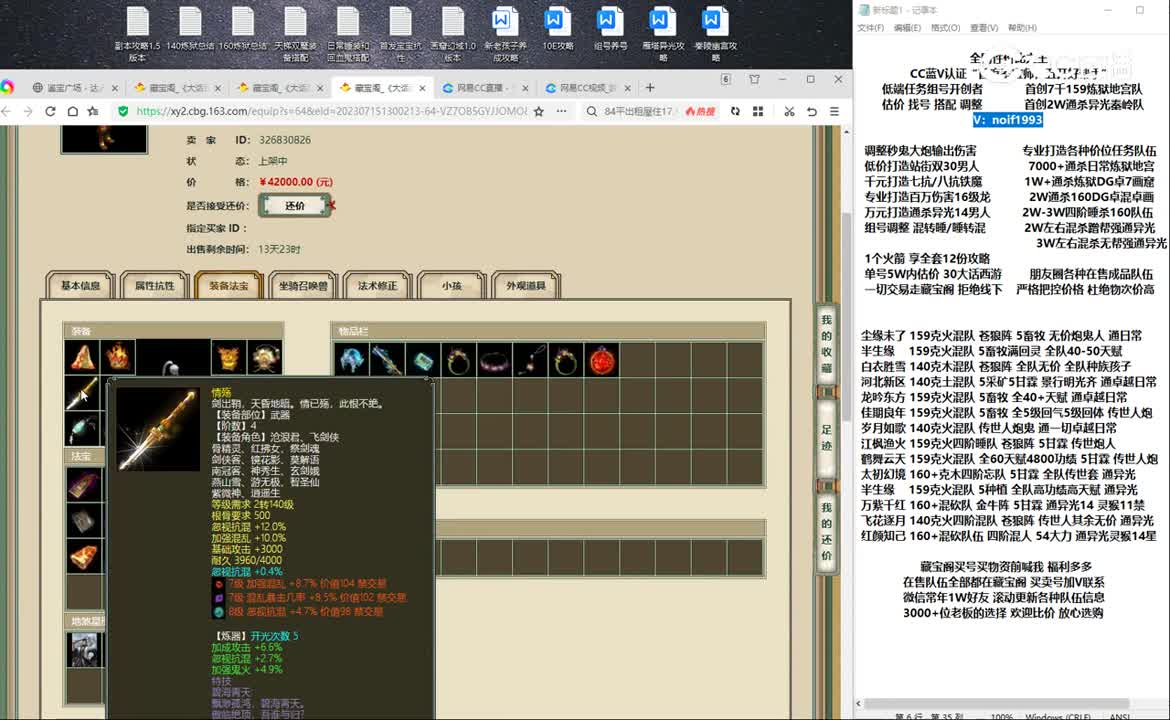The width and height of the screenshot is (1170, 720).
Task: Open Notepad 查看(V) menu
Action: click(984, 28)
